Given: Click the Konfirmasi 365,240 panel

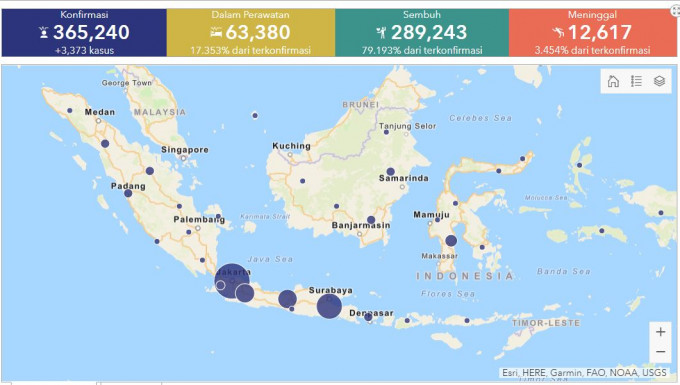Looking at the screenshot, I should [x=84, y=33].
